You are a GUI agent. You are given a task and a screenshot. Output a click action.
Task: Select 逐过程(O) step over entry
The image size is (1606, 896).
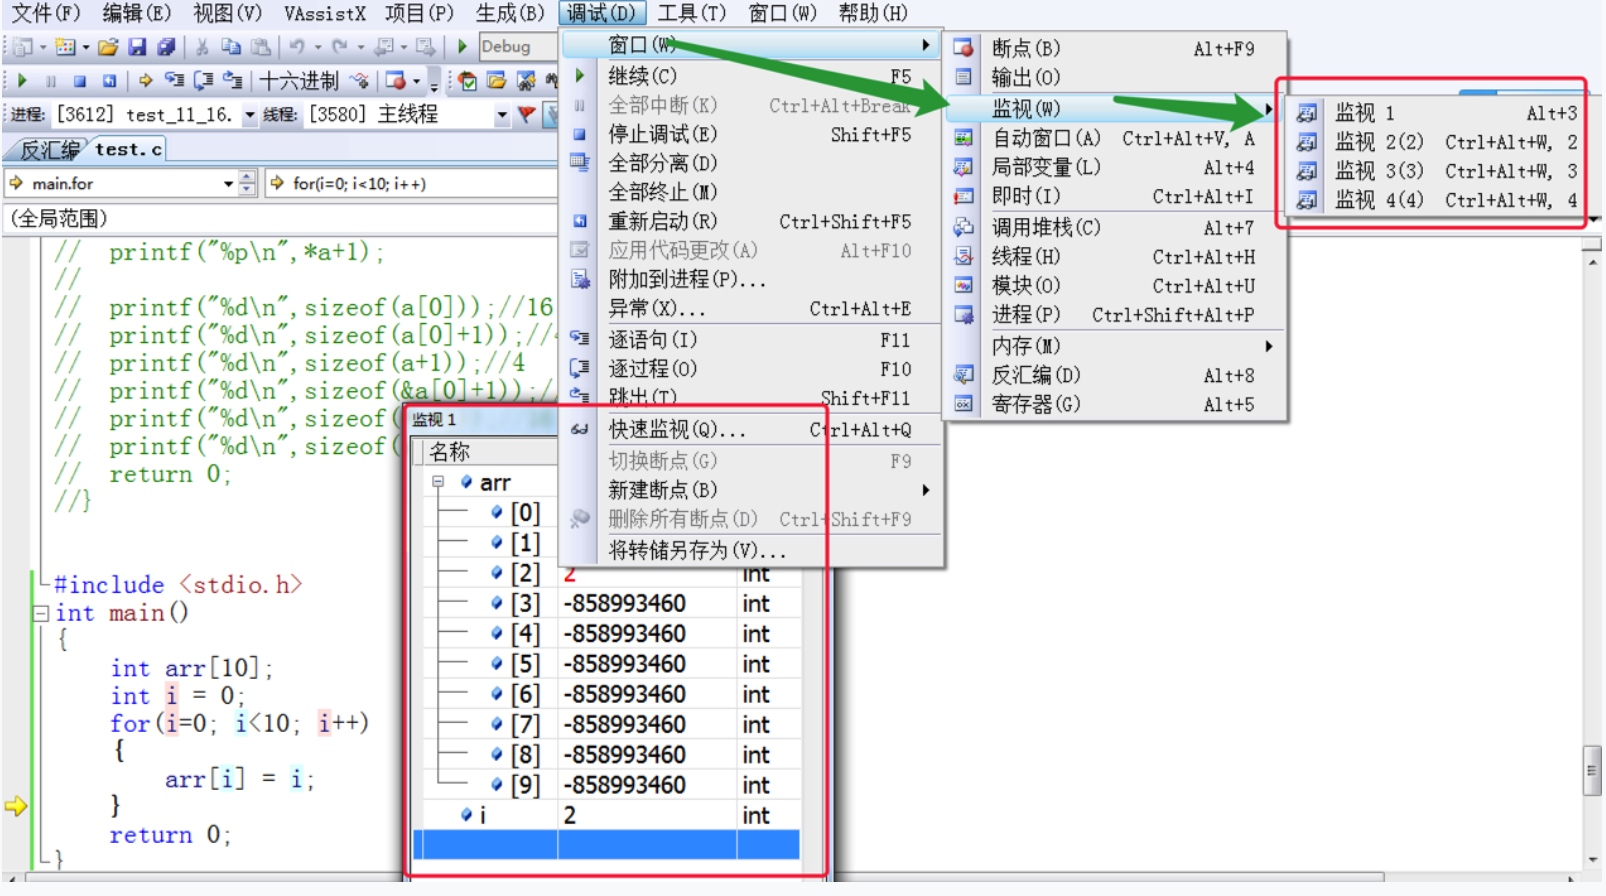click(x=752, y=369)
